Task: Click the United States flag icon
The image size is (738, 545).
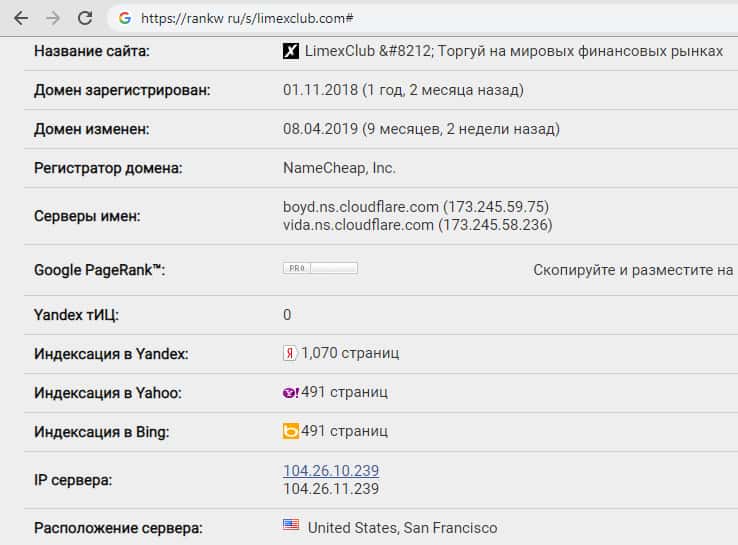Action: 291,526
